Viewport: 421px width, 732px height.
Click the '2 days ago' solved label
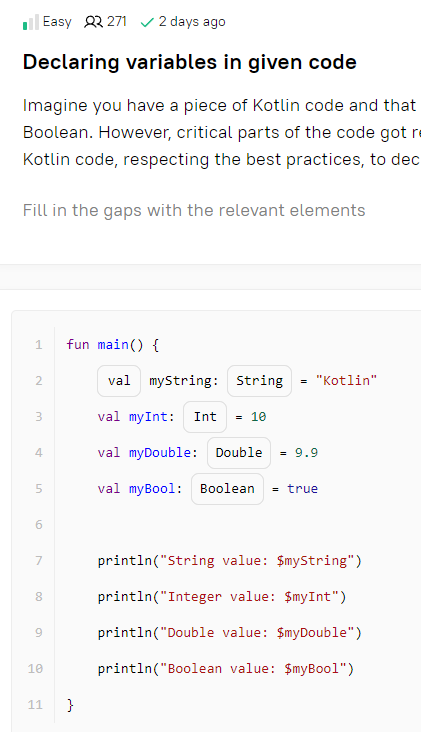[x=192, y=22]
